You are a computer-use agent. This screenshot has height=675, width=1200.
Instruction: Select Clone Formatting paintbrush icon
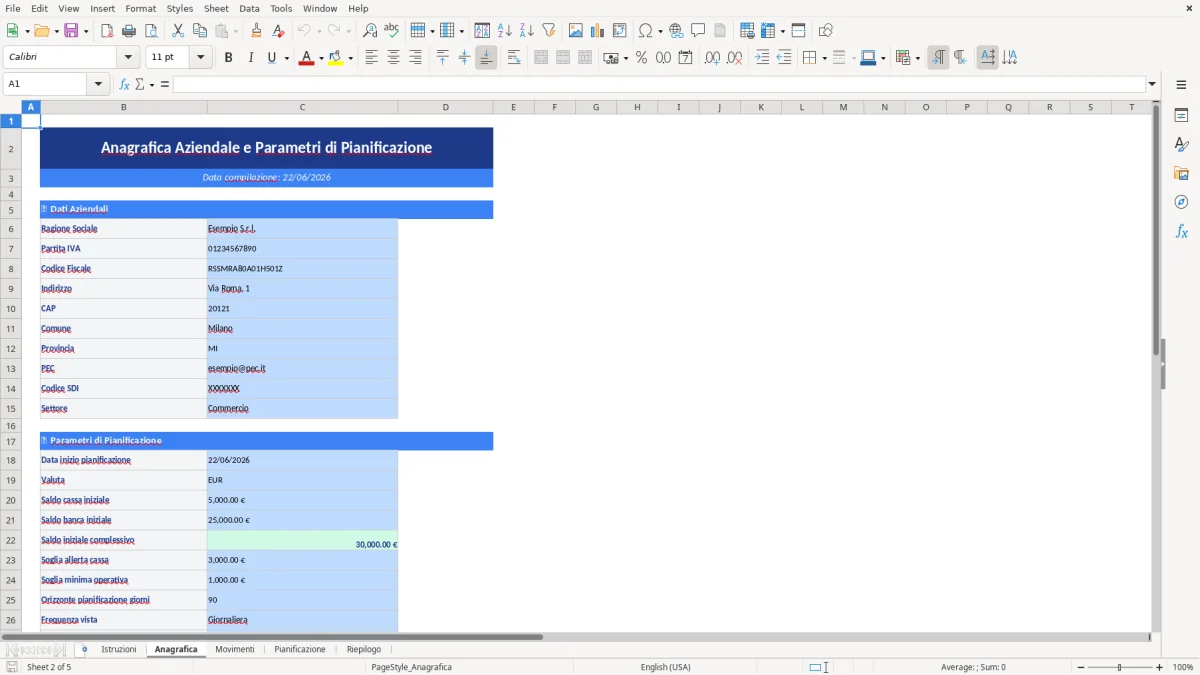[256, 31]
